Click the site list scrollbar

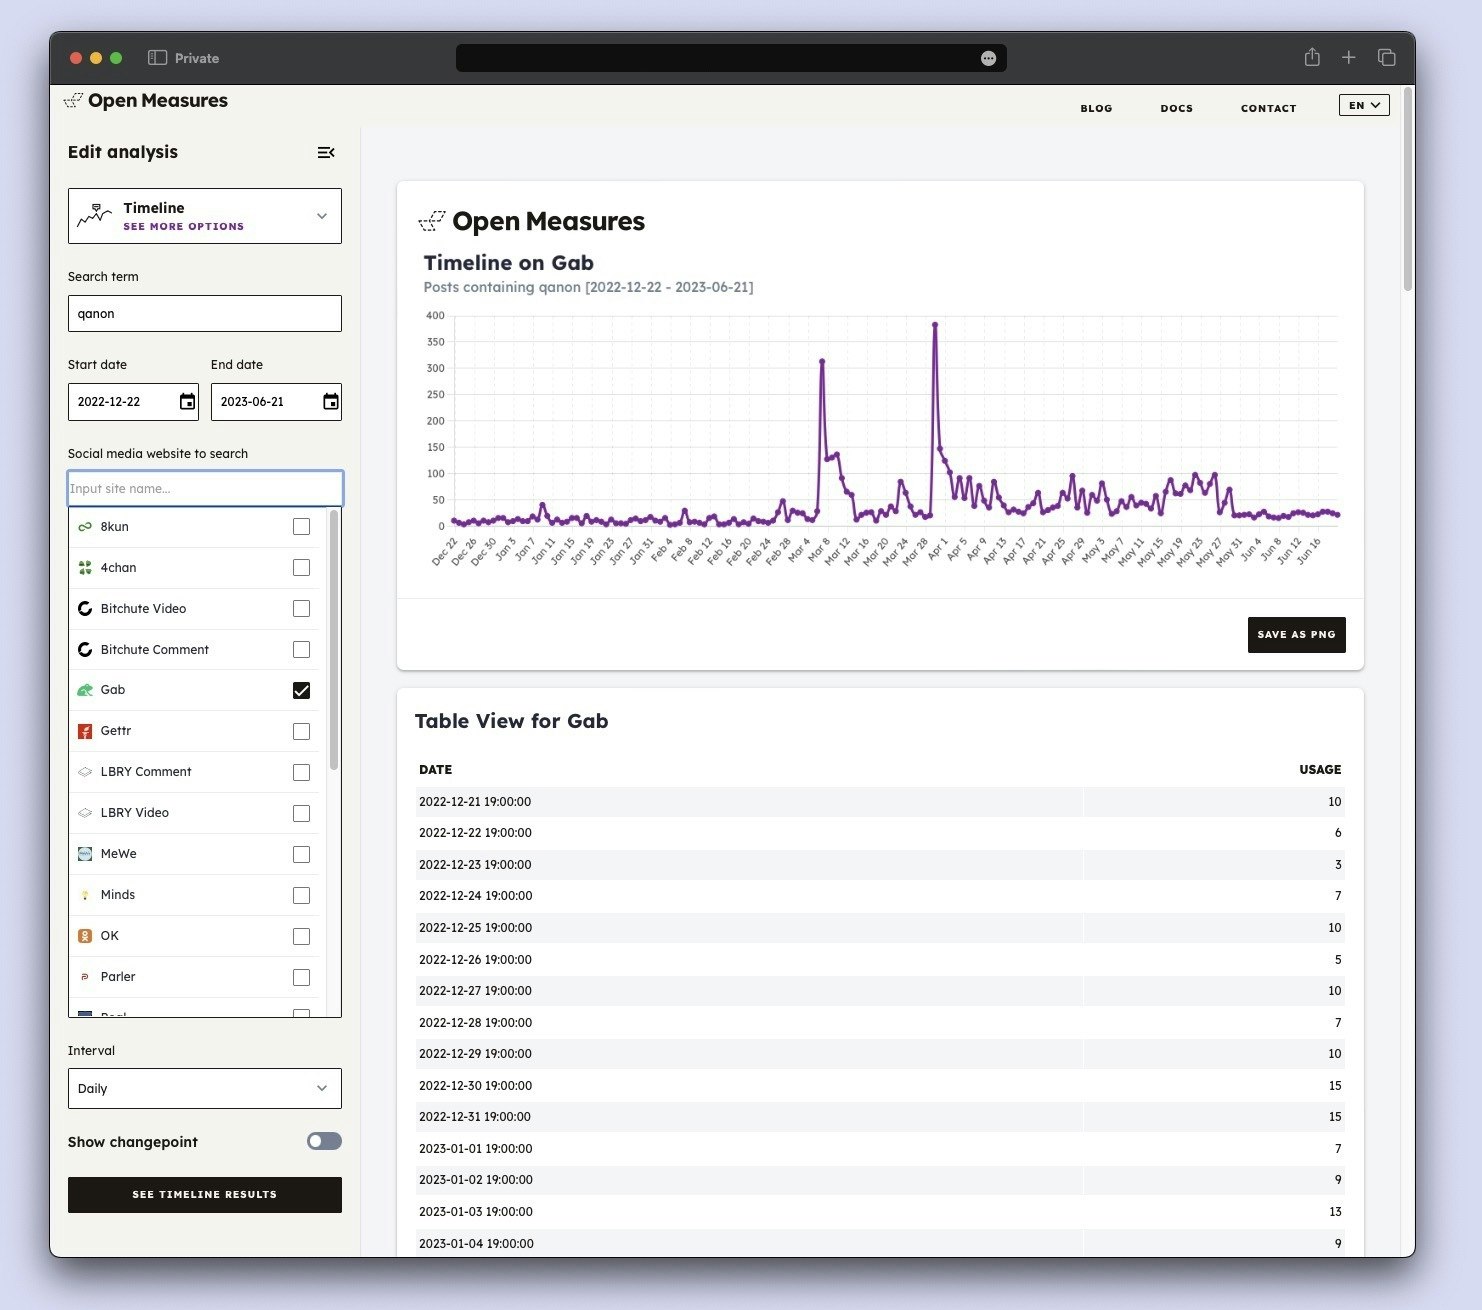click(x=334, y=640)
